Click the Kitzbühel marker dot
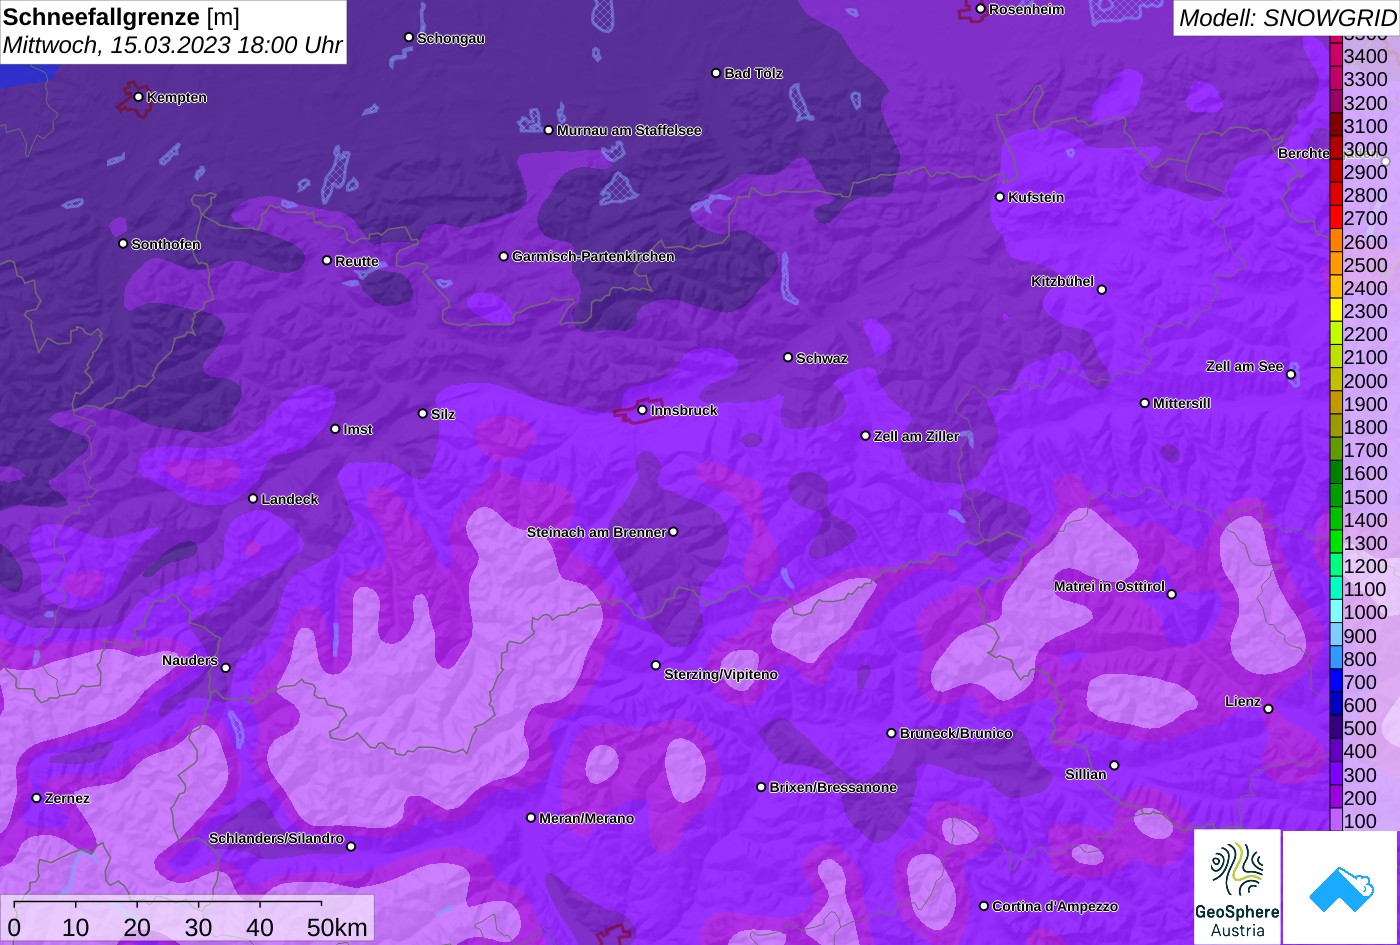 1102,290
